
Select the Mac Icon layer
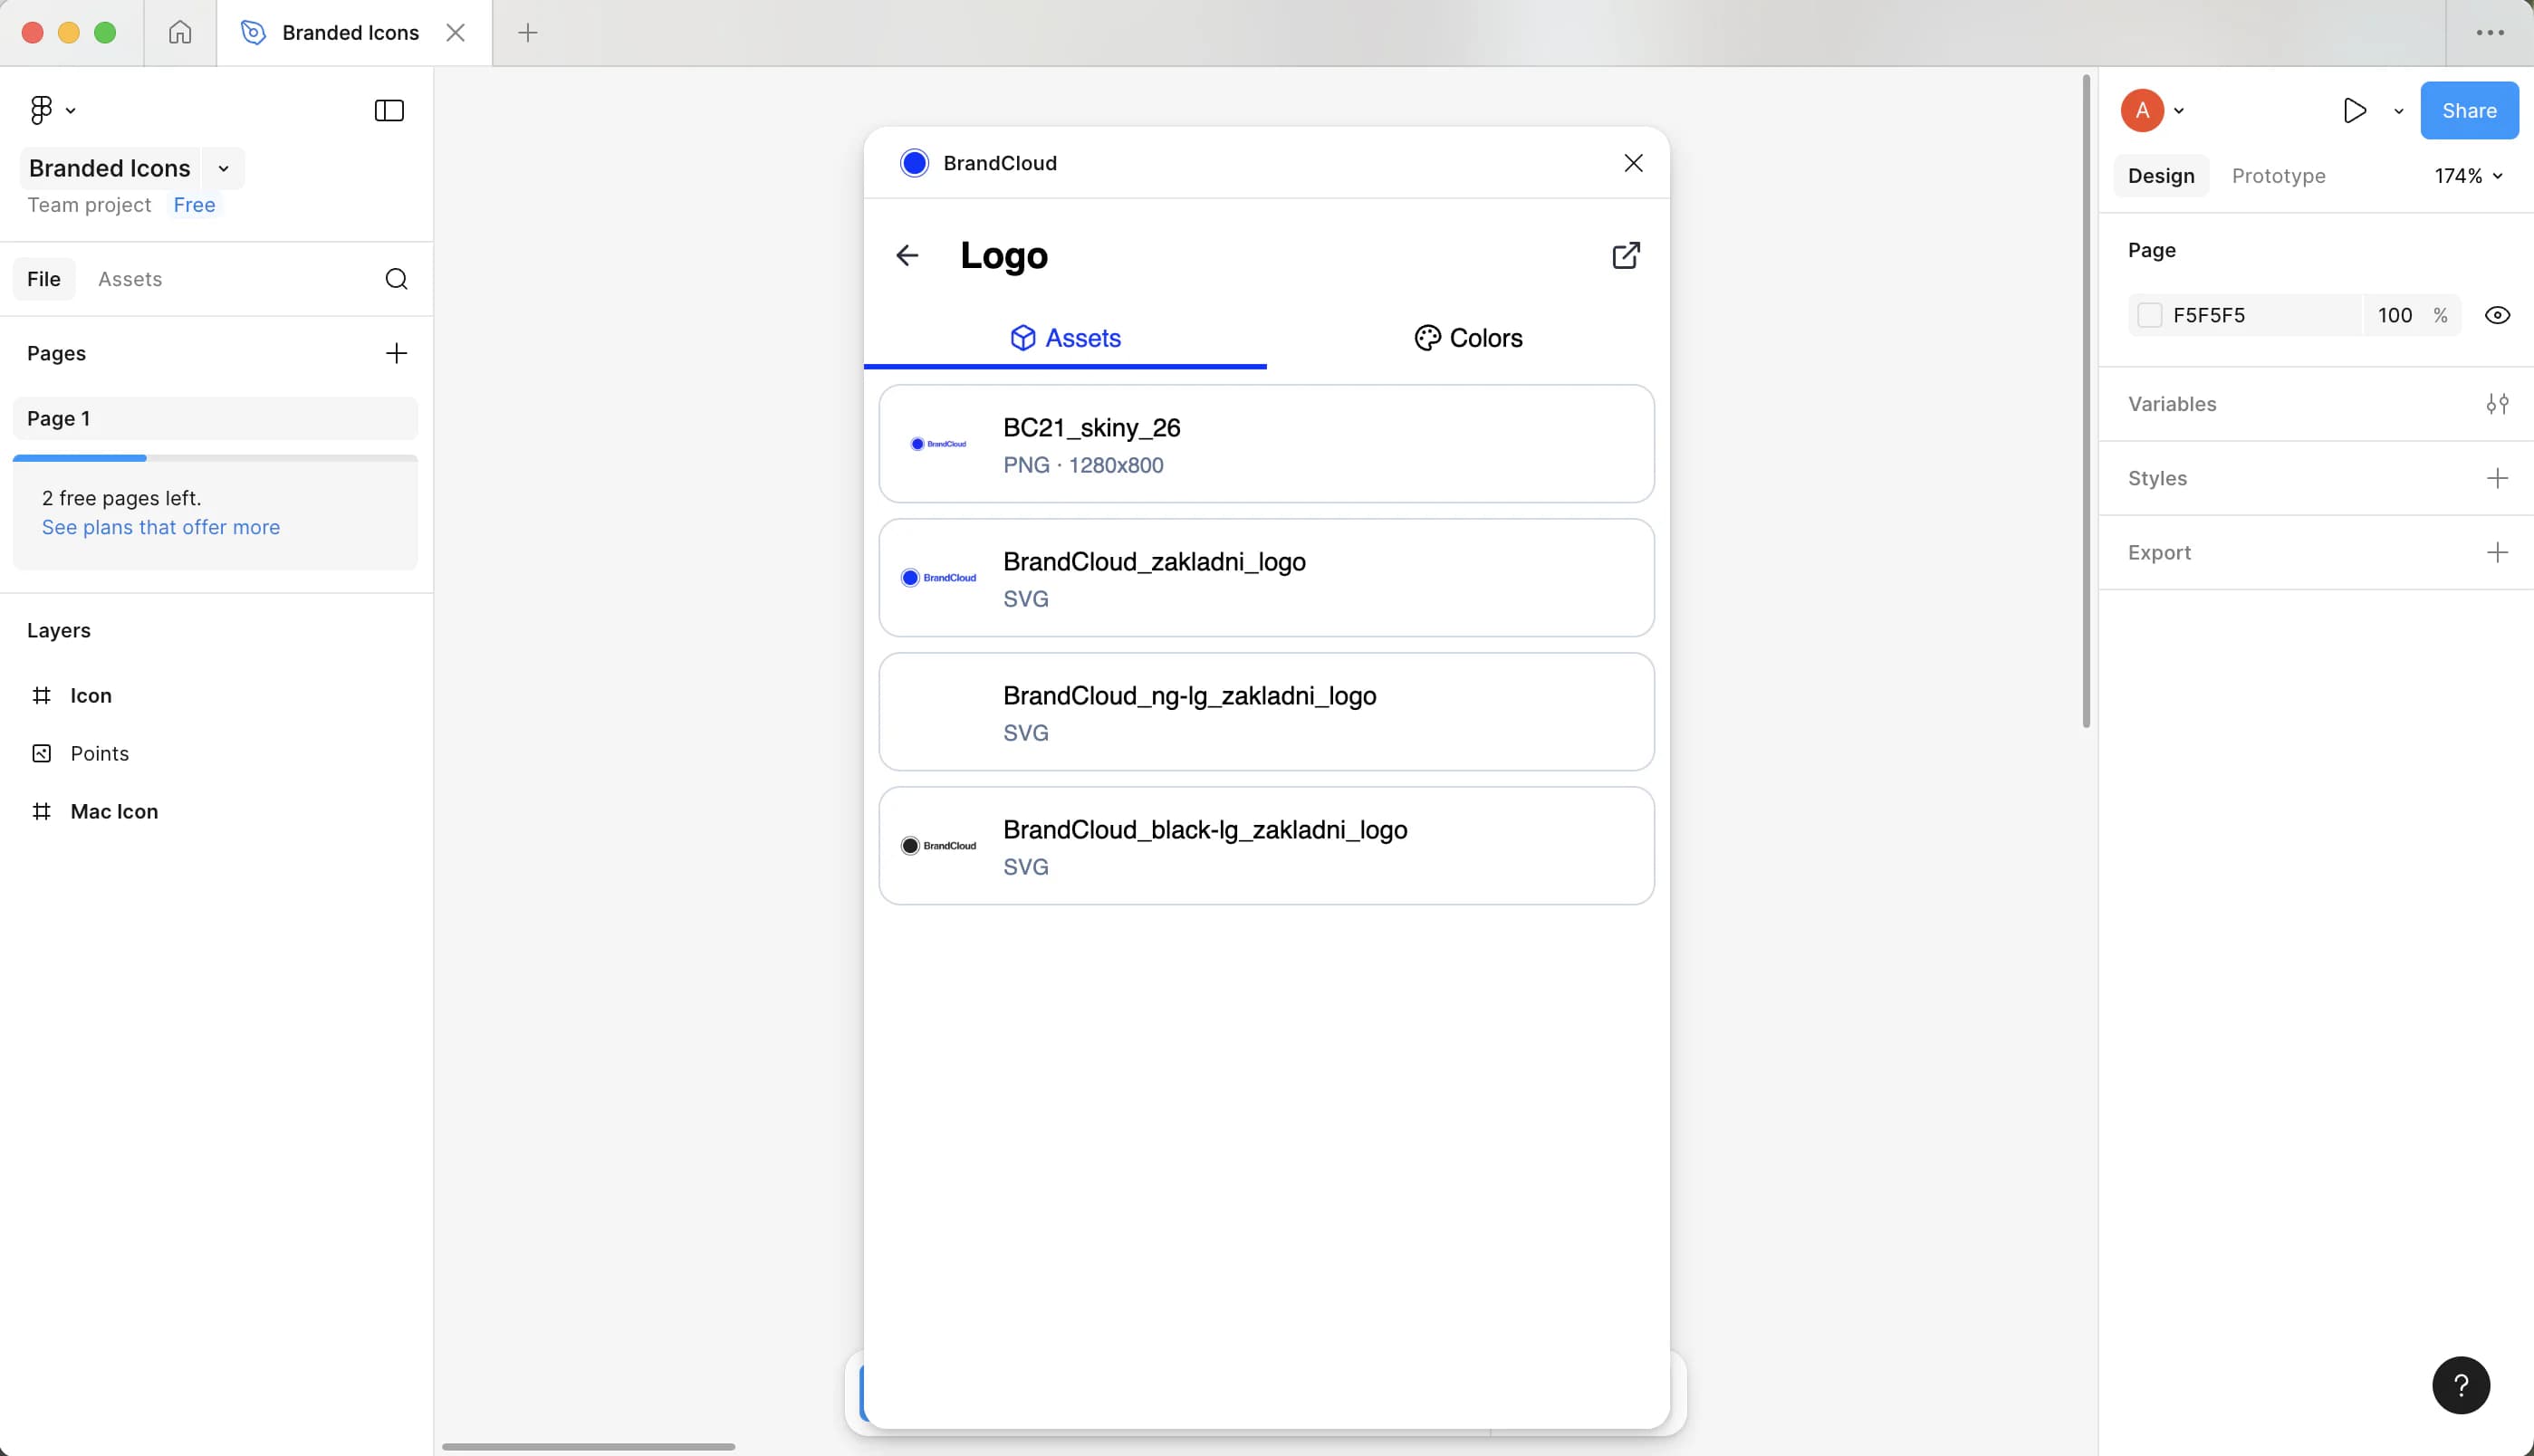114,811
